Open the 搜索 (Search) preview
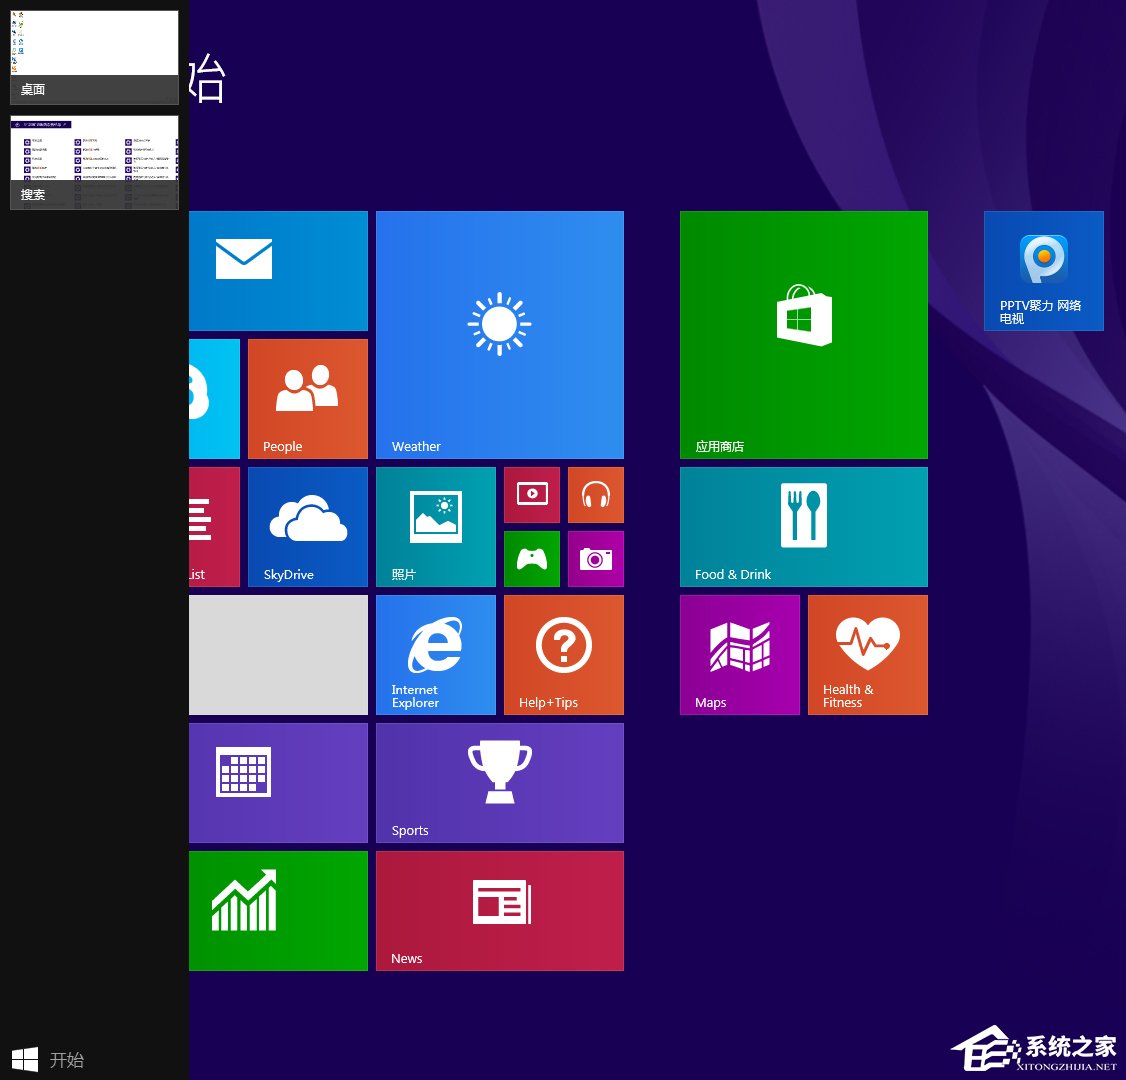Screen dimensions: 1126x1080 click(93, 160)
